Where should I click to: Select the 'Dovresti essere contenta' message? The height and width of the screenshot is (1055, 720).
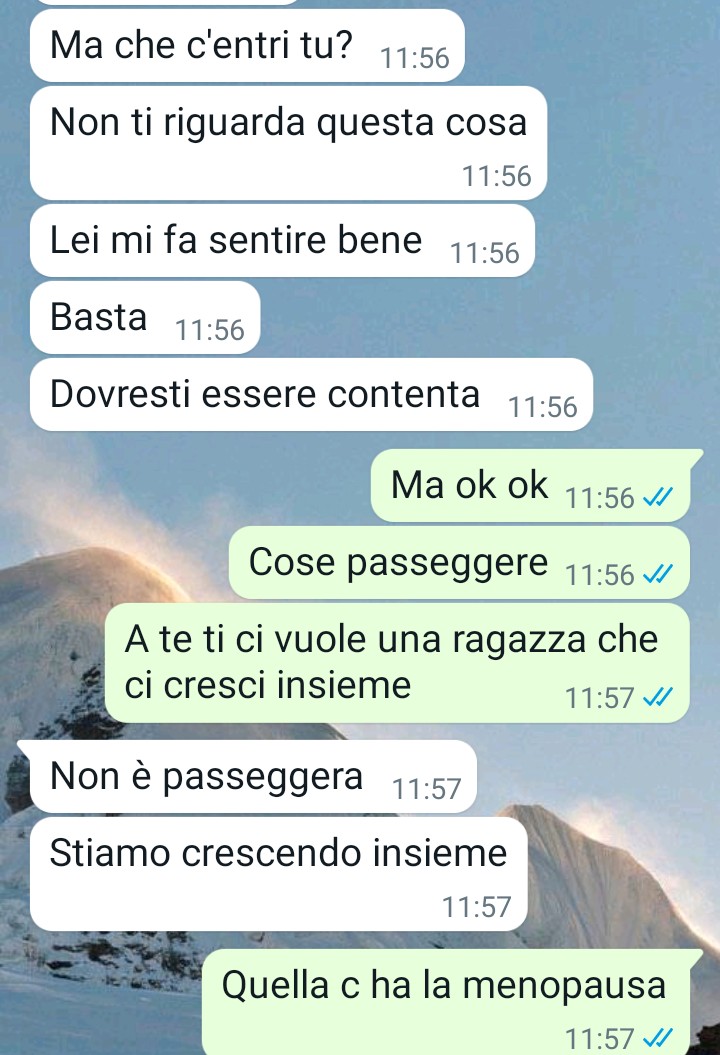(x=311, y=394)
